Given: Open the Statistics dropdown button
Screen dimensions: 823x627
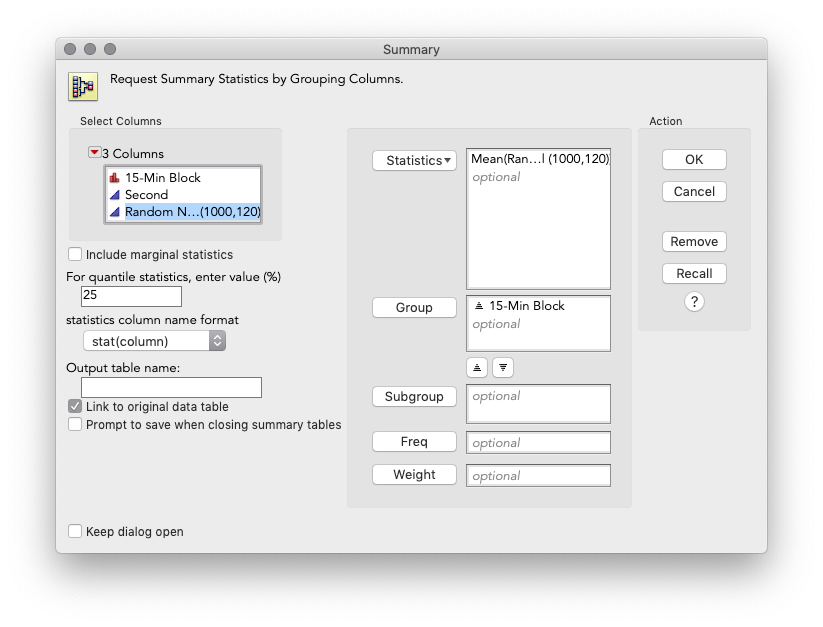Looking at the screenshot, I should click(x=414, y=161).
